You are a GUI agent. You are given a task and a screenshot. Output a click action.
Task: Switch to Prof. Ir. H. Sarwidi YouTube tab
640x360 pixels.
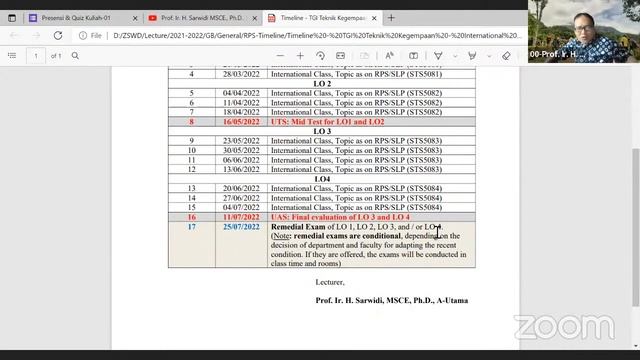[x=202, y=18]
